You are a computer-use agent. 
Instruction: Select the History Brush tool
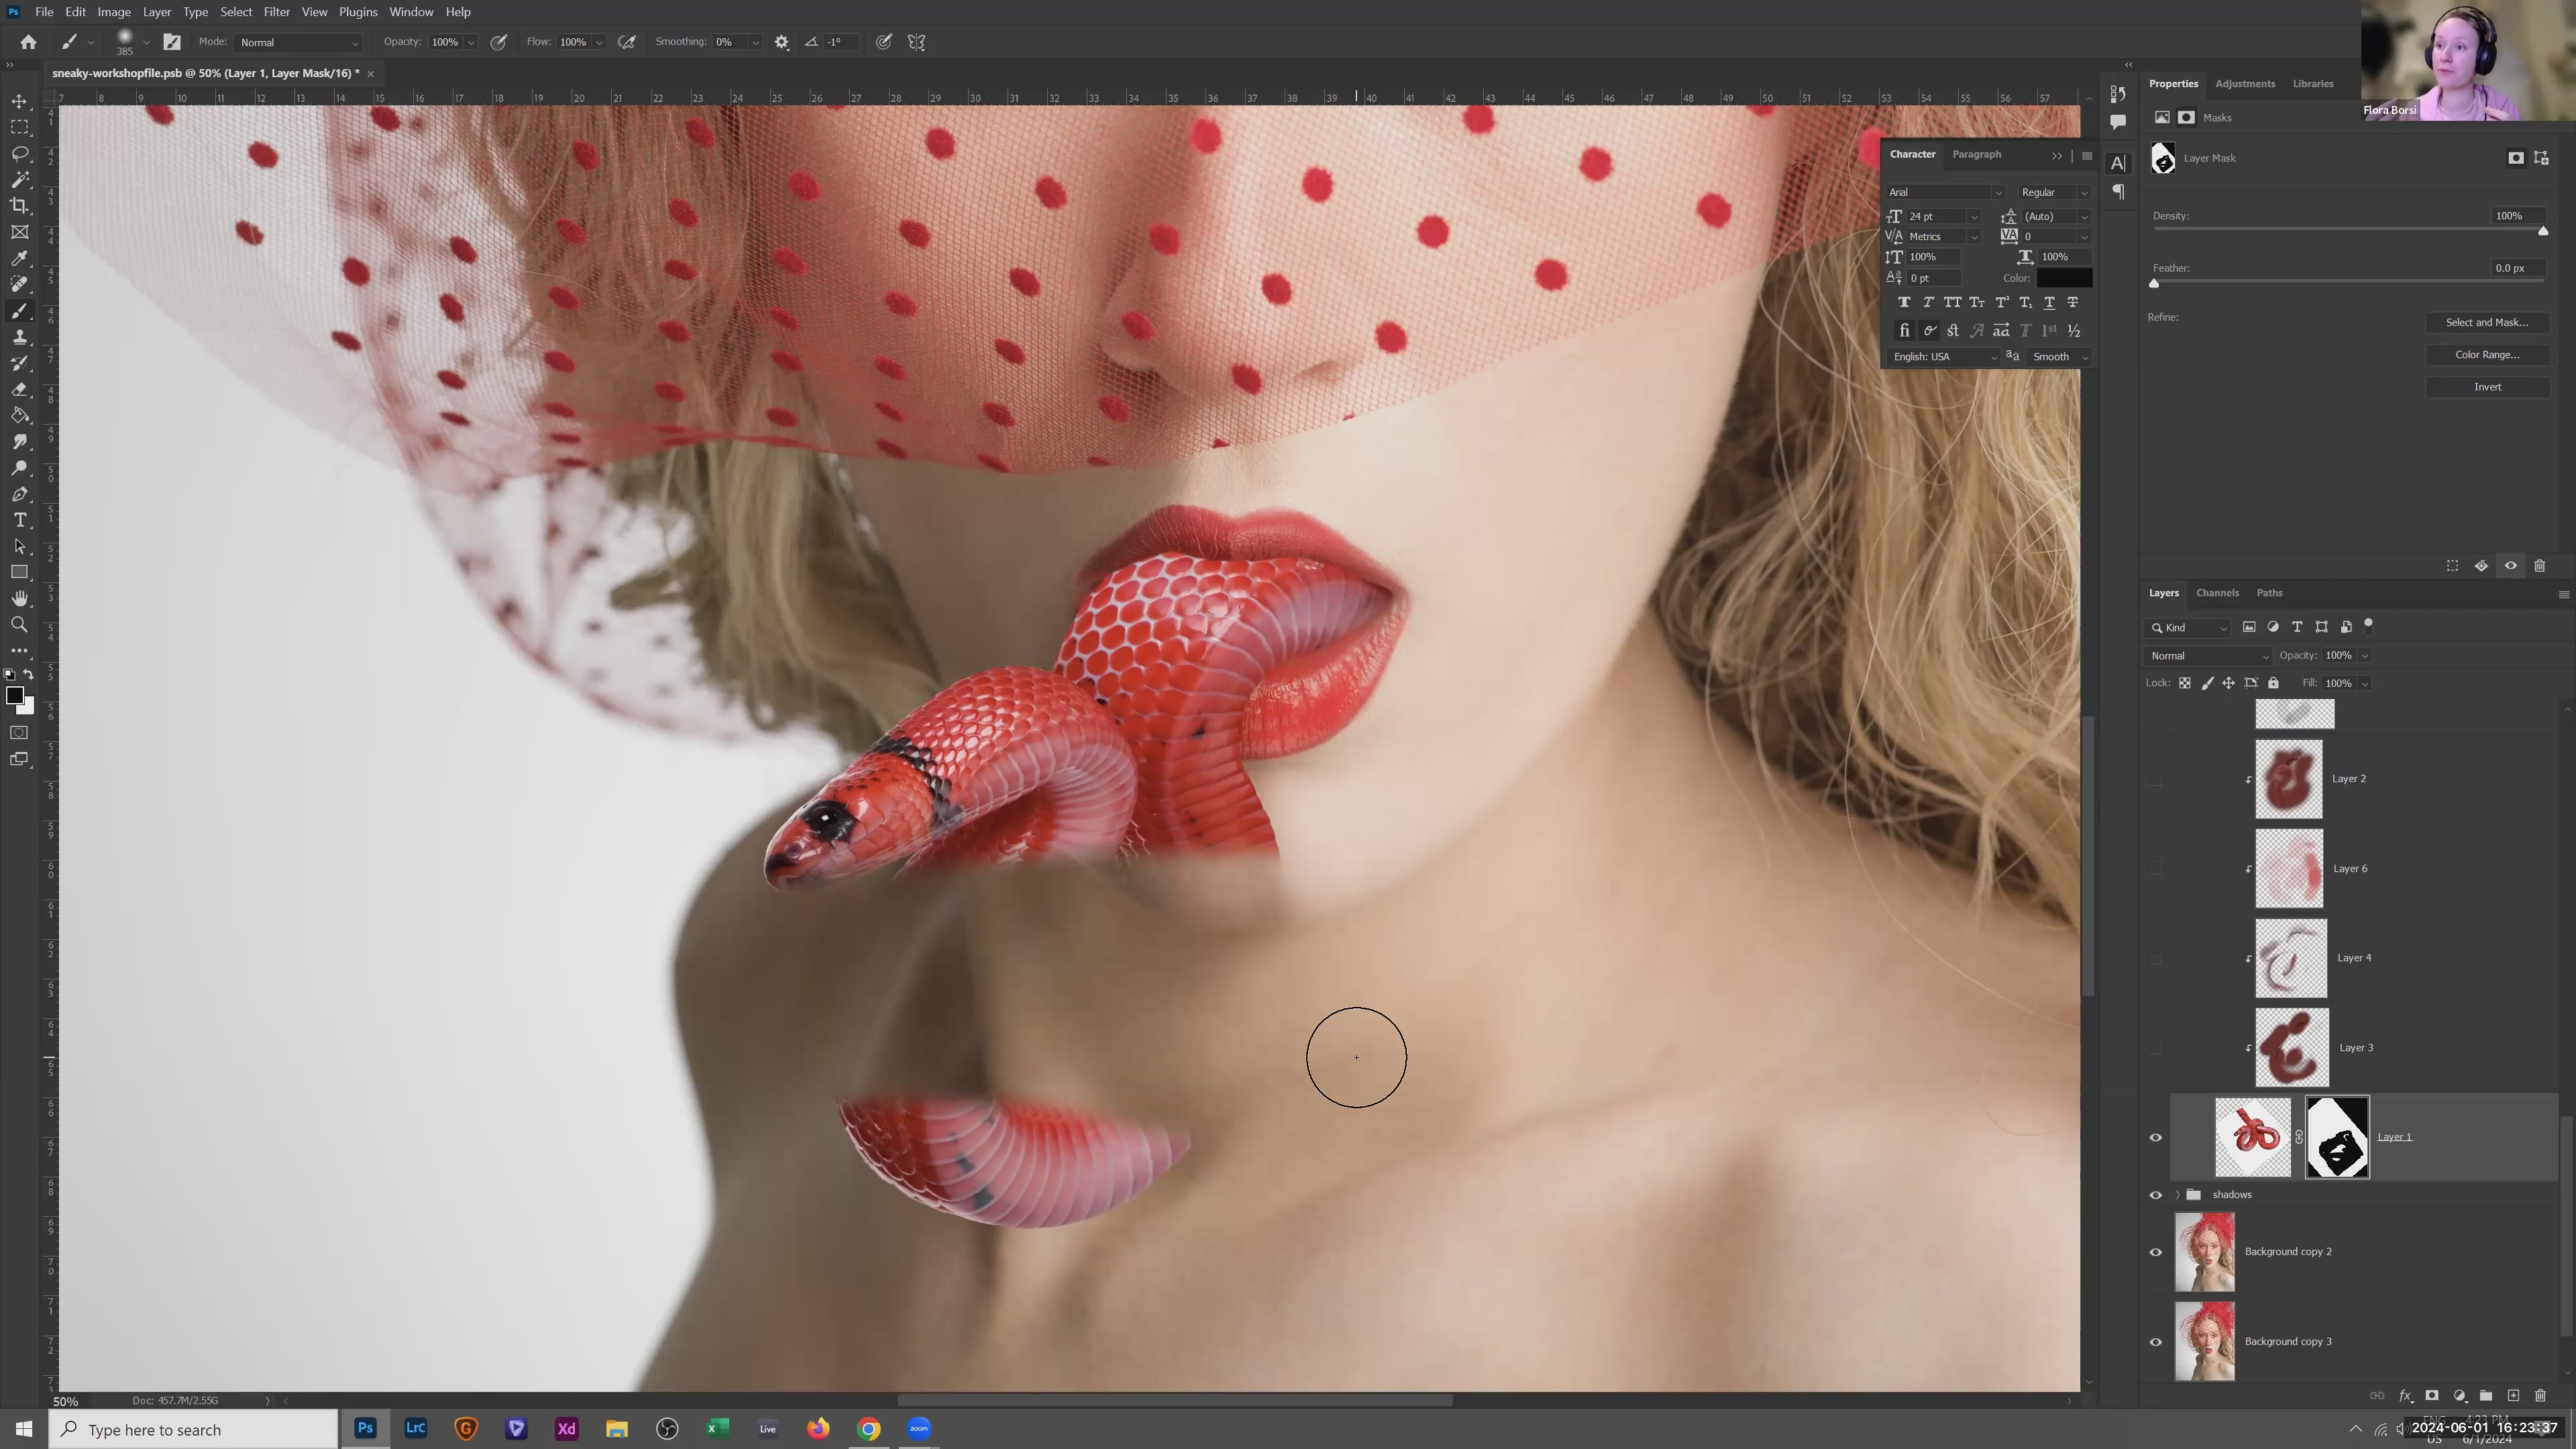click(19, 363)
